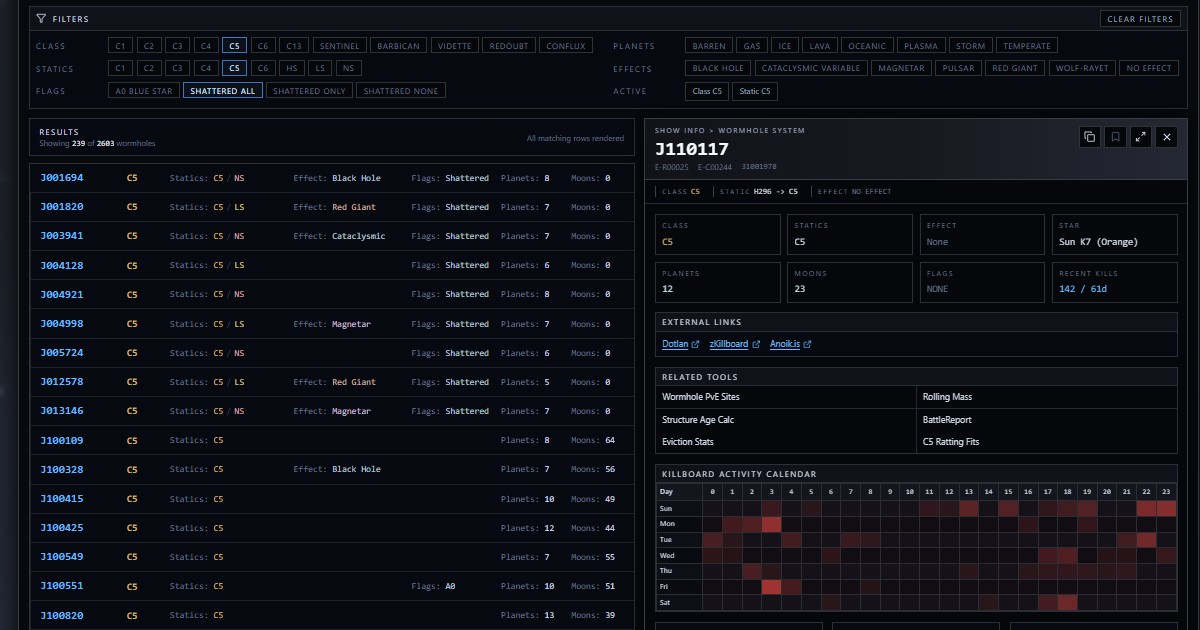Screen dimensions: 1200x630
Task: Enable the Black Hole effect filter
Action: tap(718, 68)
